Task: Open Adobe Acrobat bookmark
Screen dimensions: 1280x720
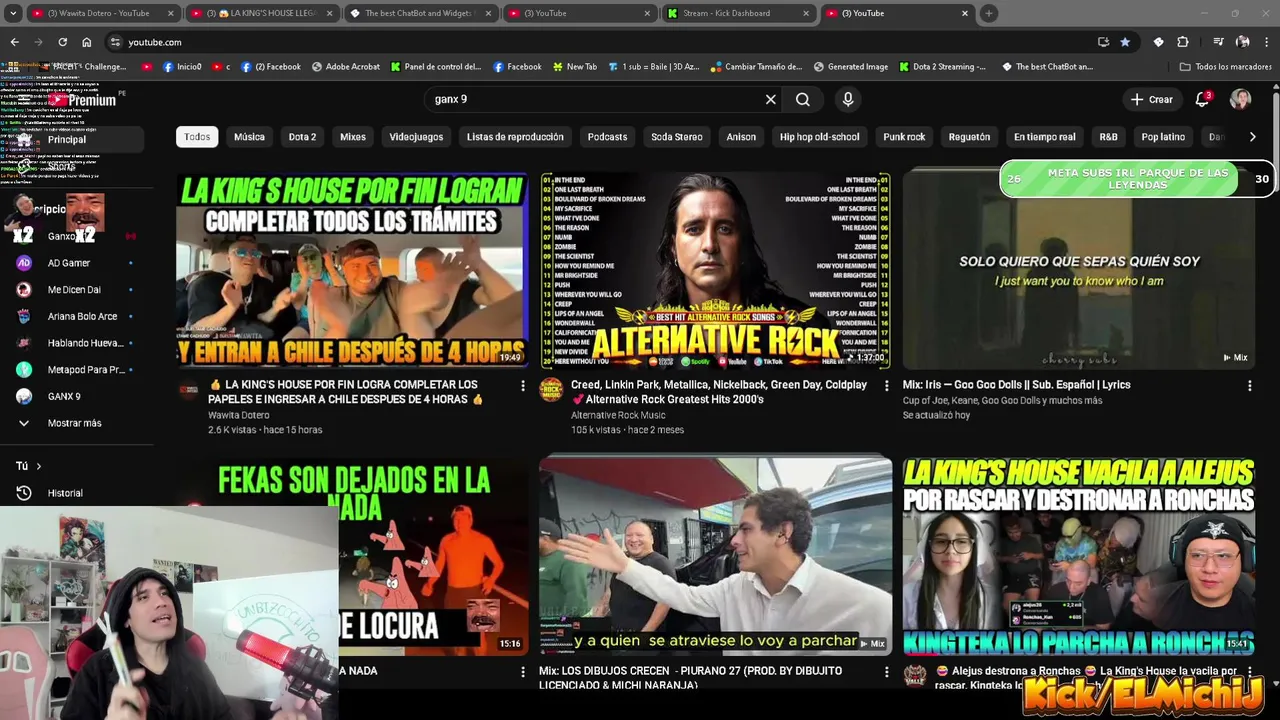Action: (x=346, y=67)
